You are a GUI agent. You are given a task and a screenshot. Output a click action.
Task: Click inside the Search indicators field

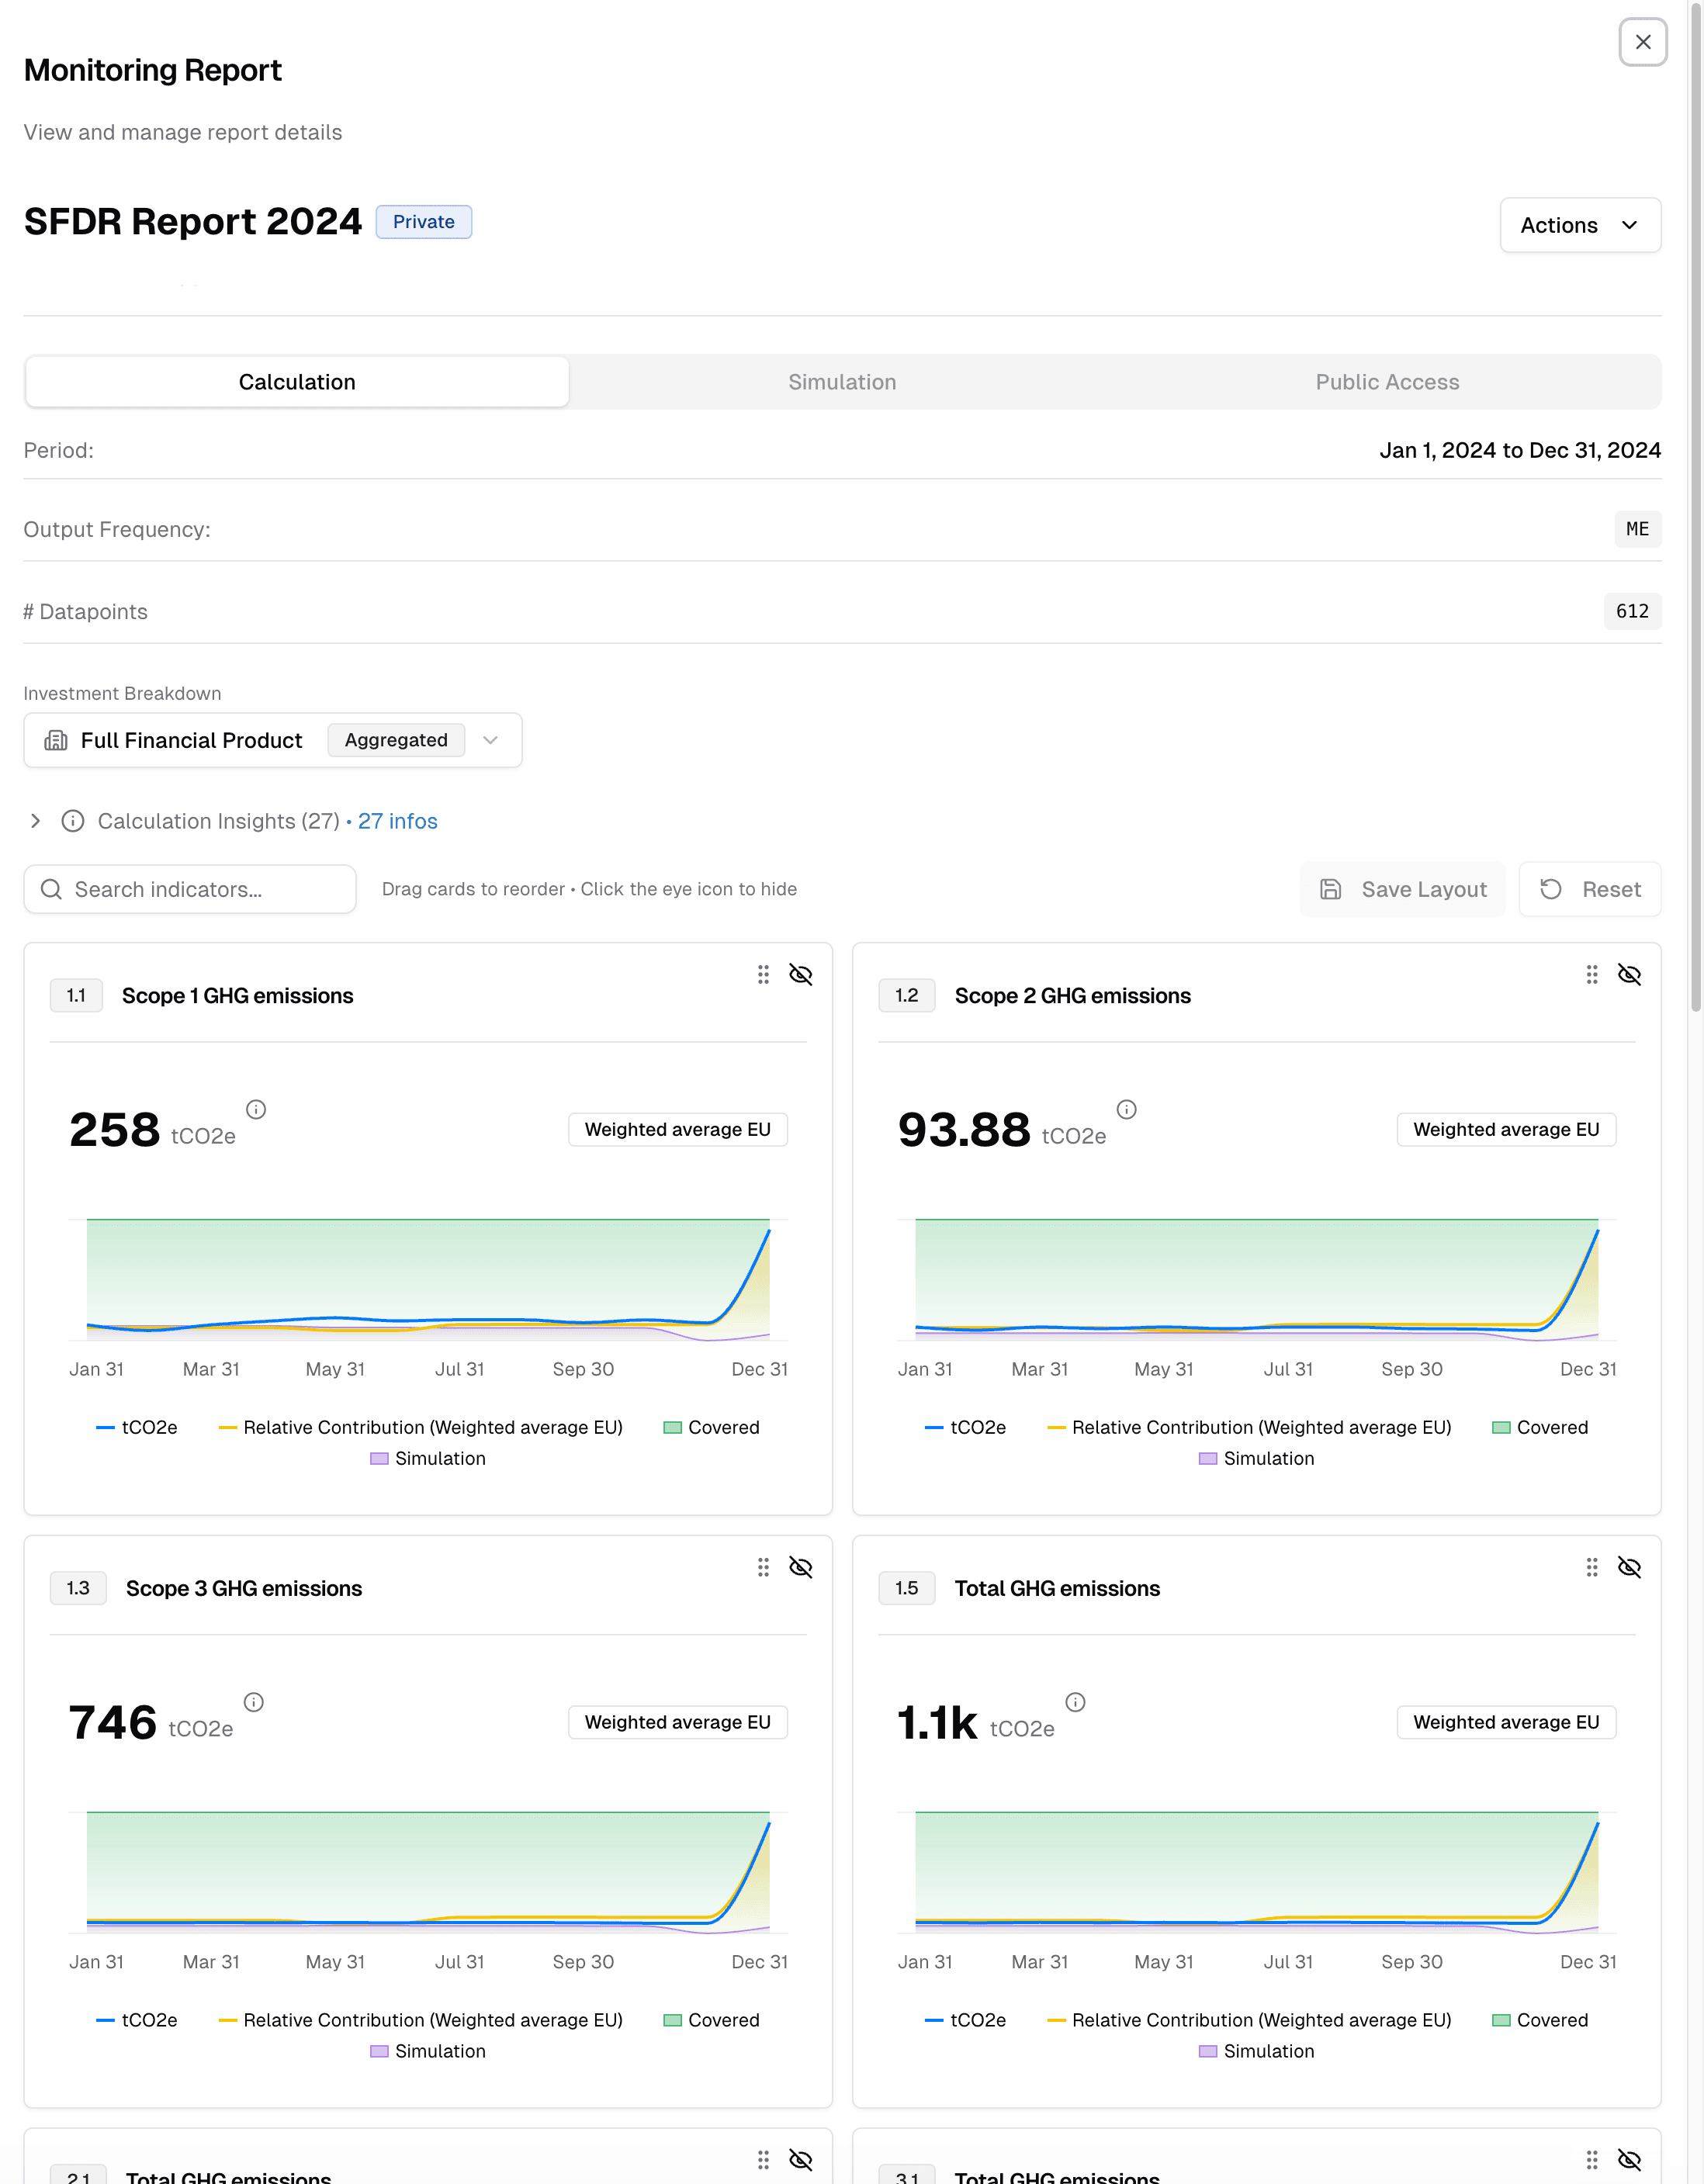[x=190, y=889]
